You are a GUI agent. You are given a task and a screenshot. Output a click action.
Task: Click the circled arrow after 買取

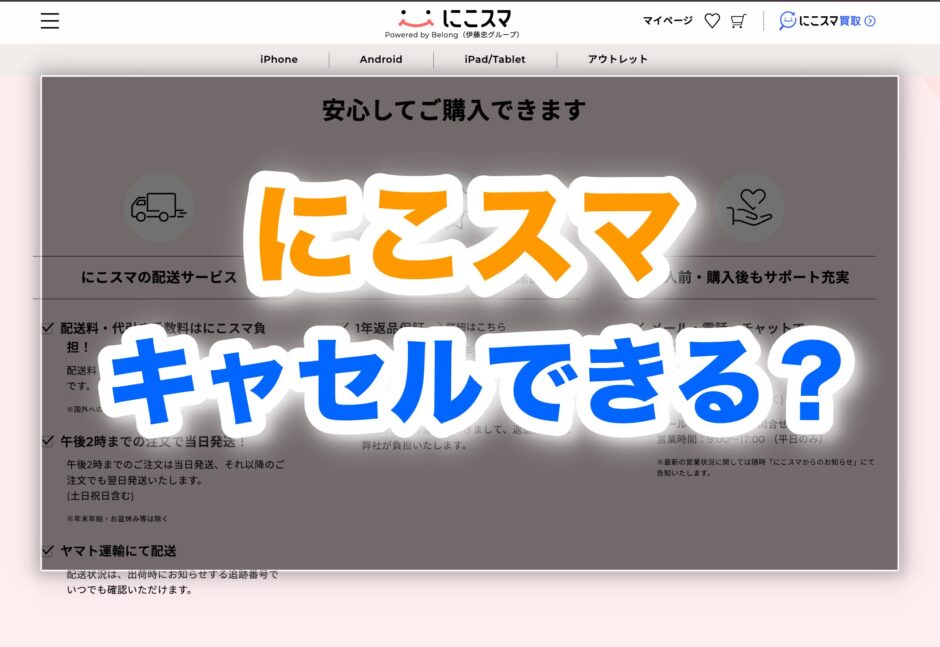(870, 21)
